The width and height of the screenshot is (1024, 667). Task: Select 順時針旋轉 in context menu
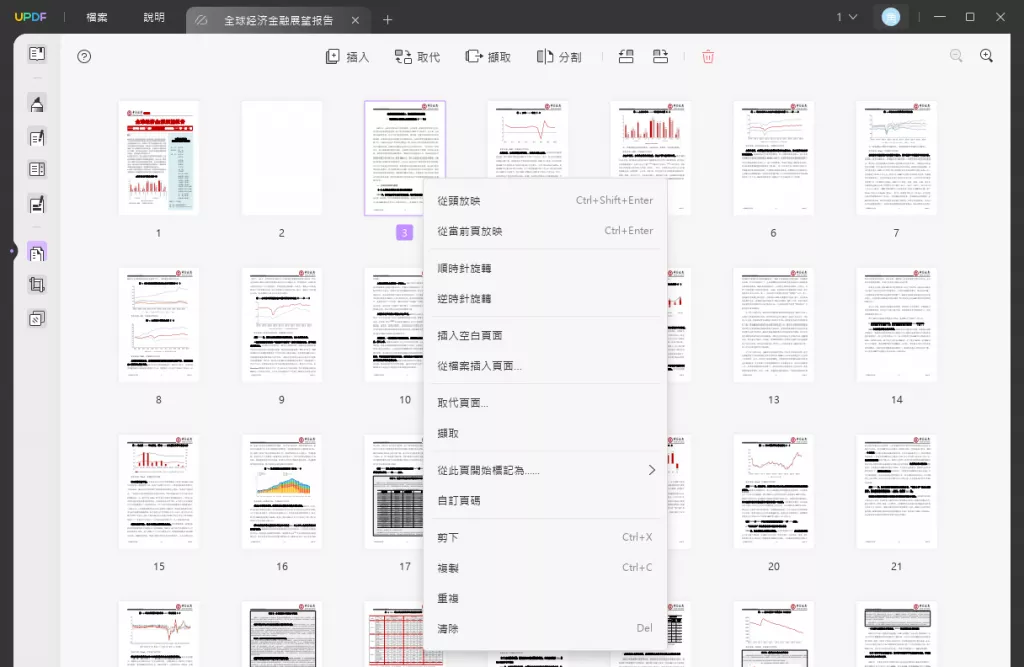click(545, 268)
